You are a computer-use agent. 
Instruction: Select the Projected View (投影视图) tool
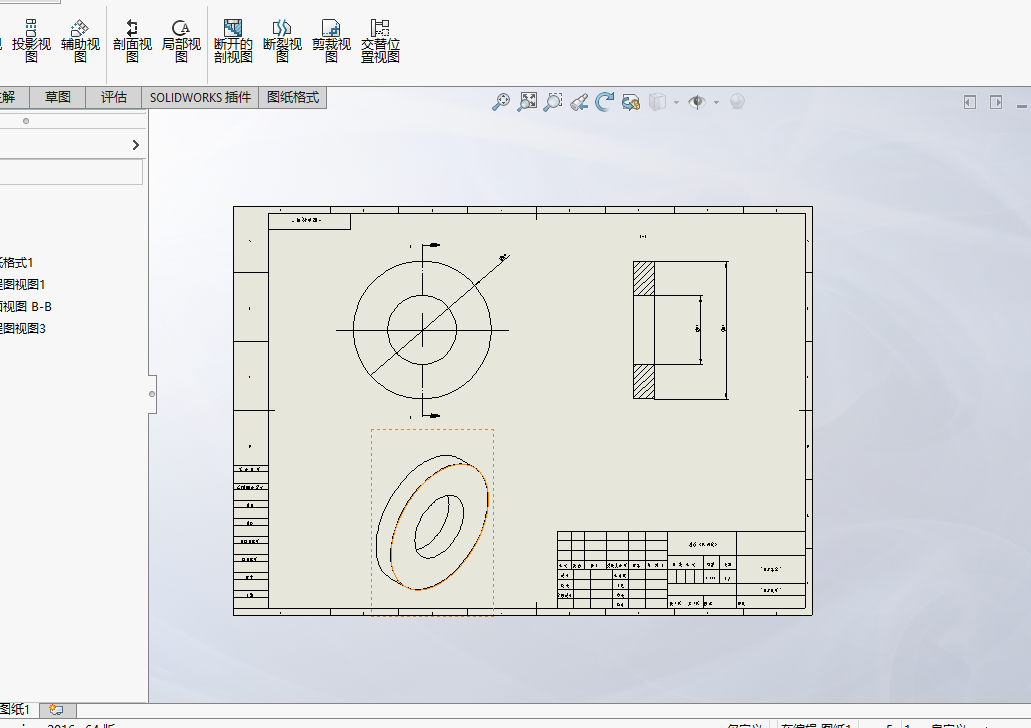(x=31, y=41)
